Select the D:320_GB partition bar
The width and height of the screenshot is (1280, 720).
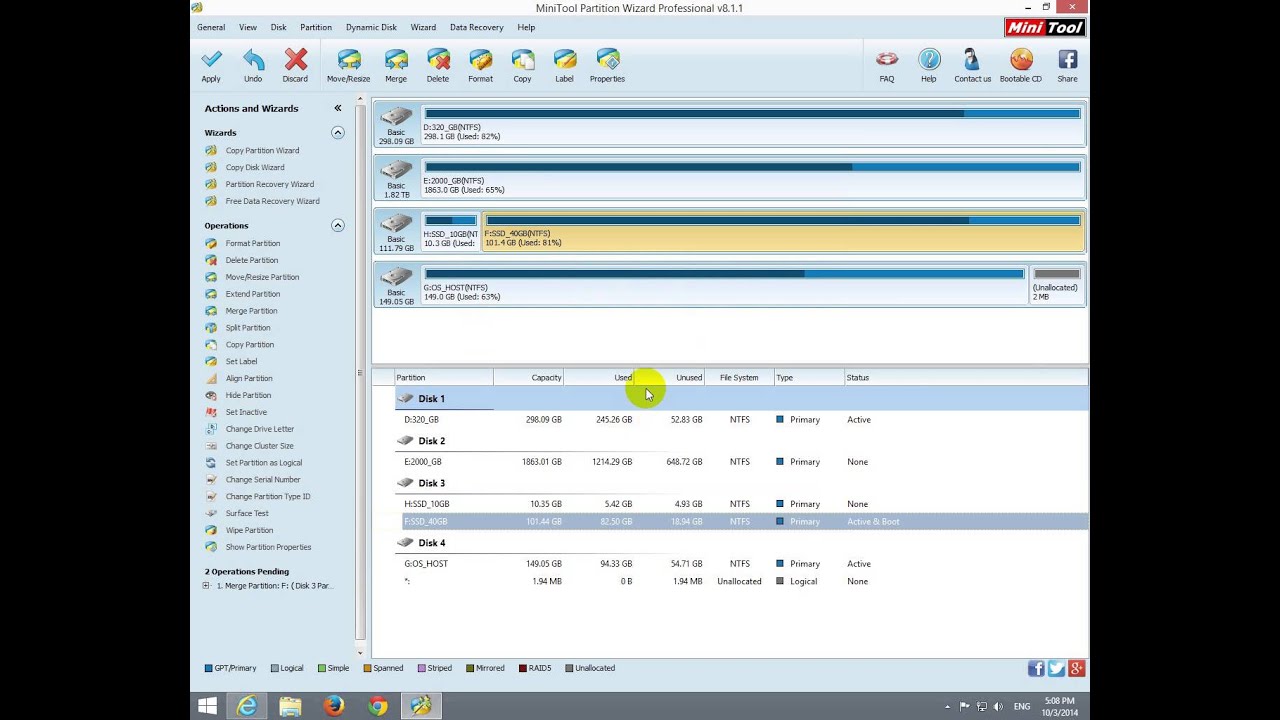pos(752,125)
